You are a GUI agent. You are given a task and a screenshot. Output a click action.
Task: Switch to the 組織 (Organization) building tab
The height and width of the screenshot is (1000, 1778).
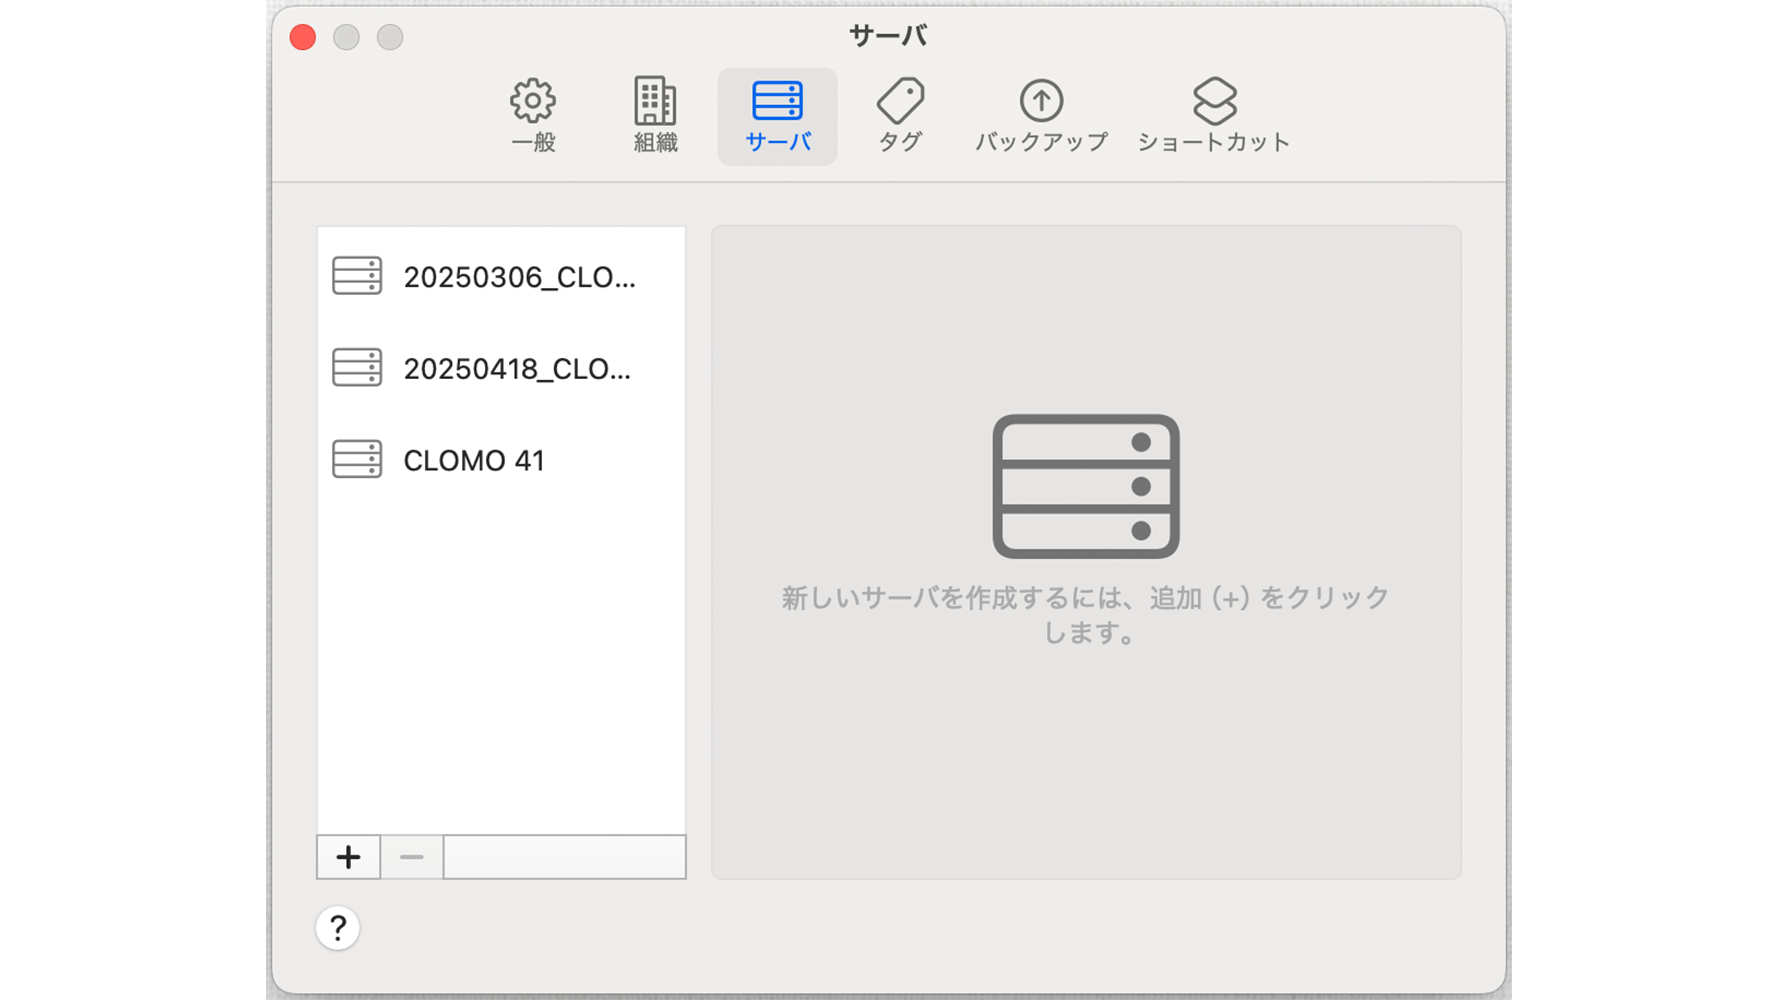tap(655, 115)
